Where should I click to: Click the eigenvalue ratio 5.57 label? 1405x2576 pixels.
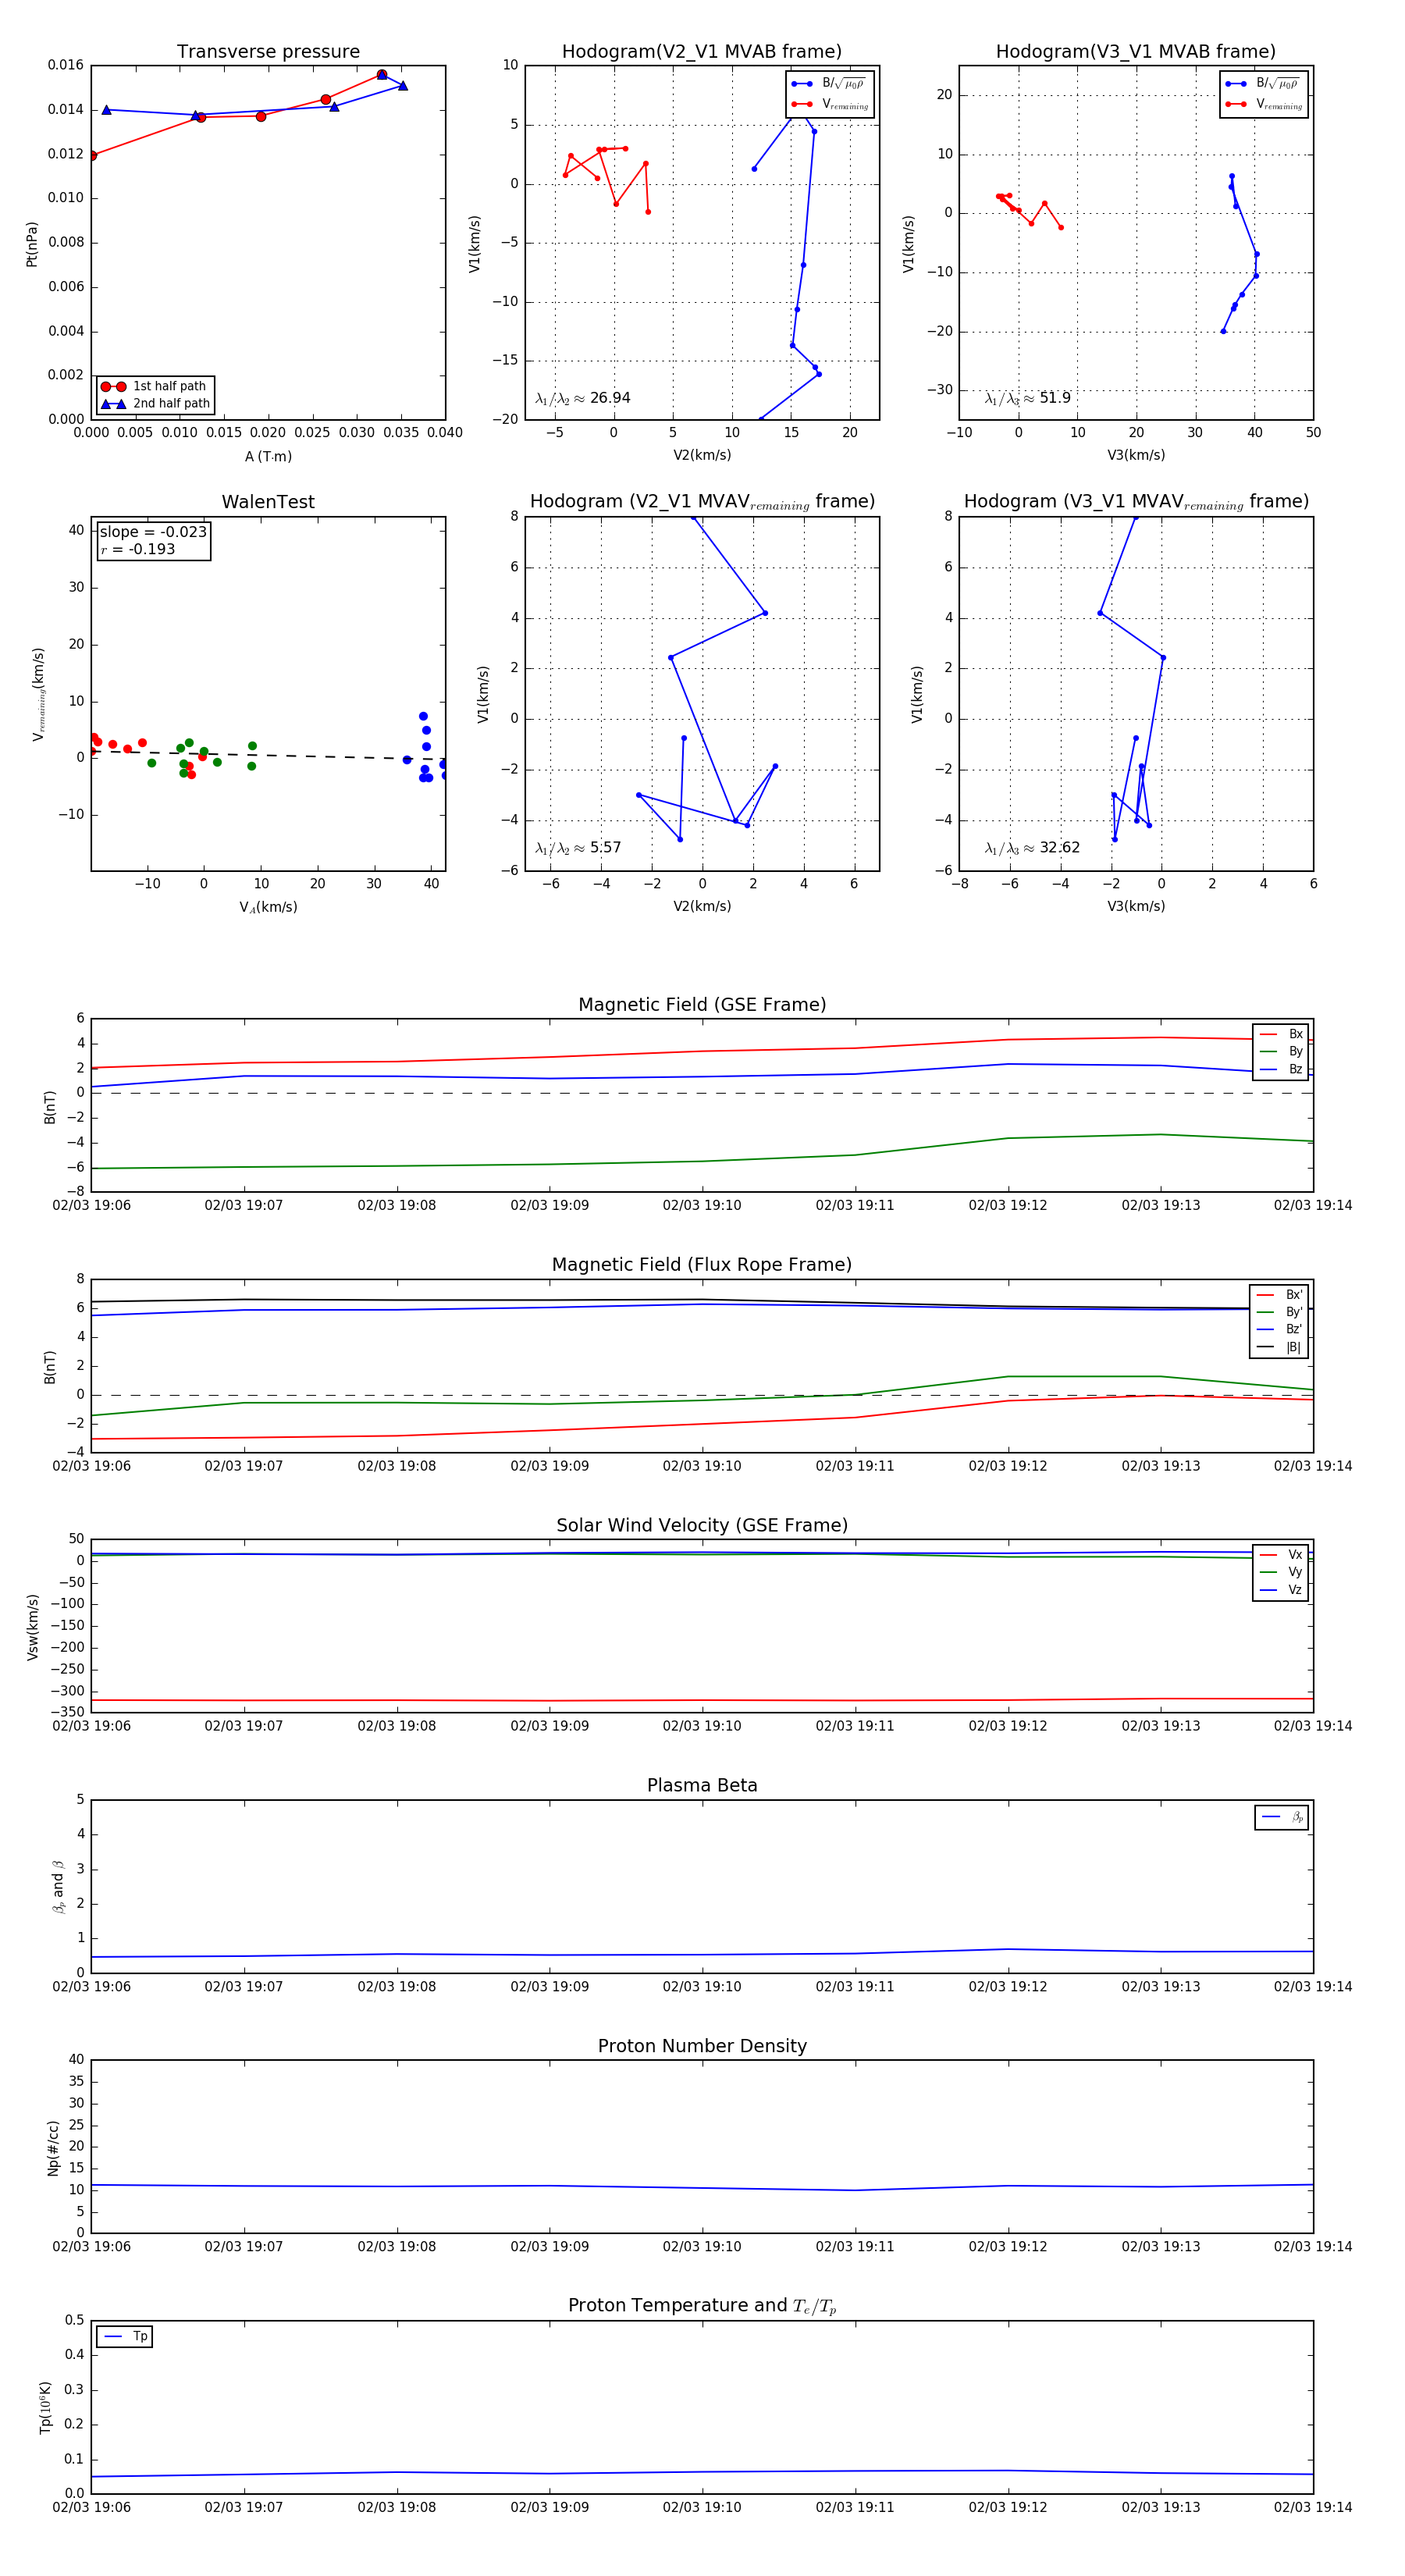click(578, 848)
